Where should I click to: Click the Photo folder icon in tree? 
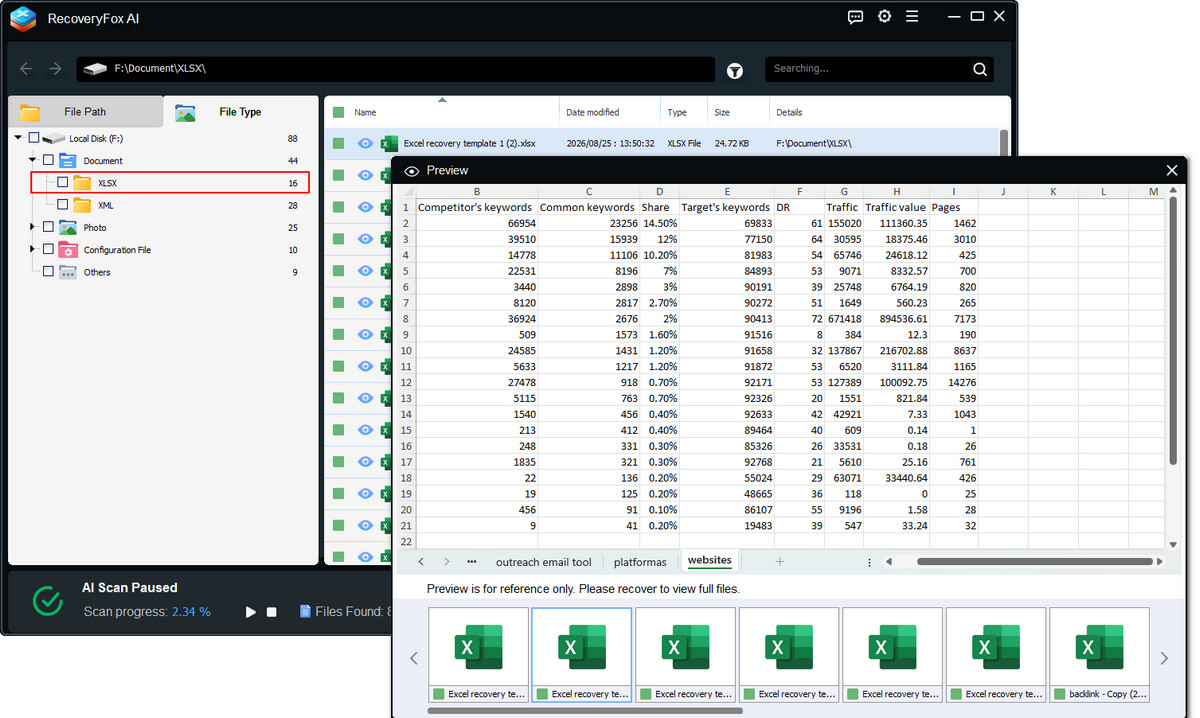point(68,227)
